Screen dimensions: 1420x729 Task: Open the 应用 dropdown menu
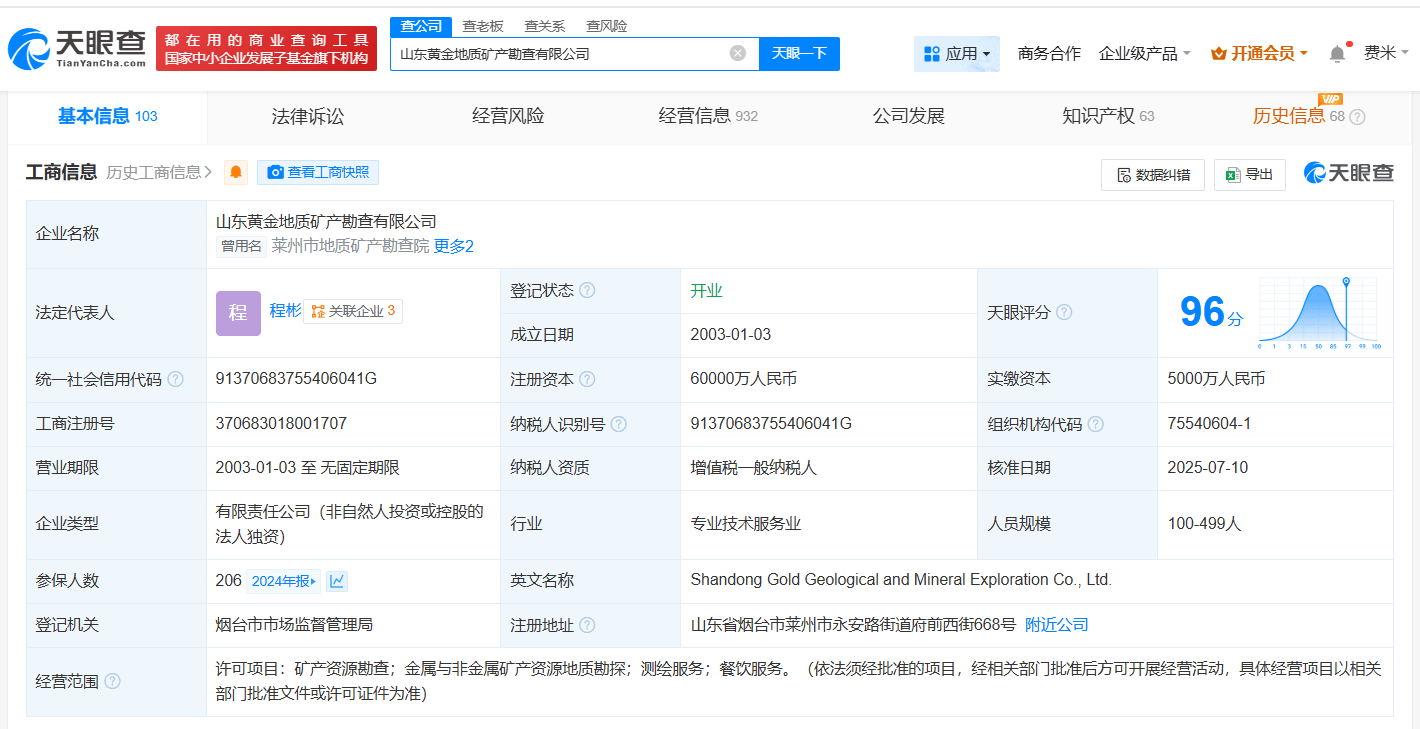pos(956,53)
